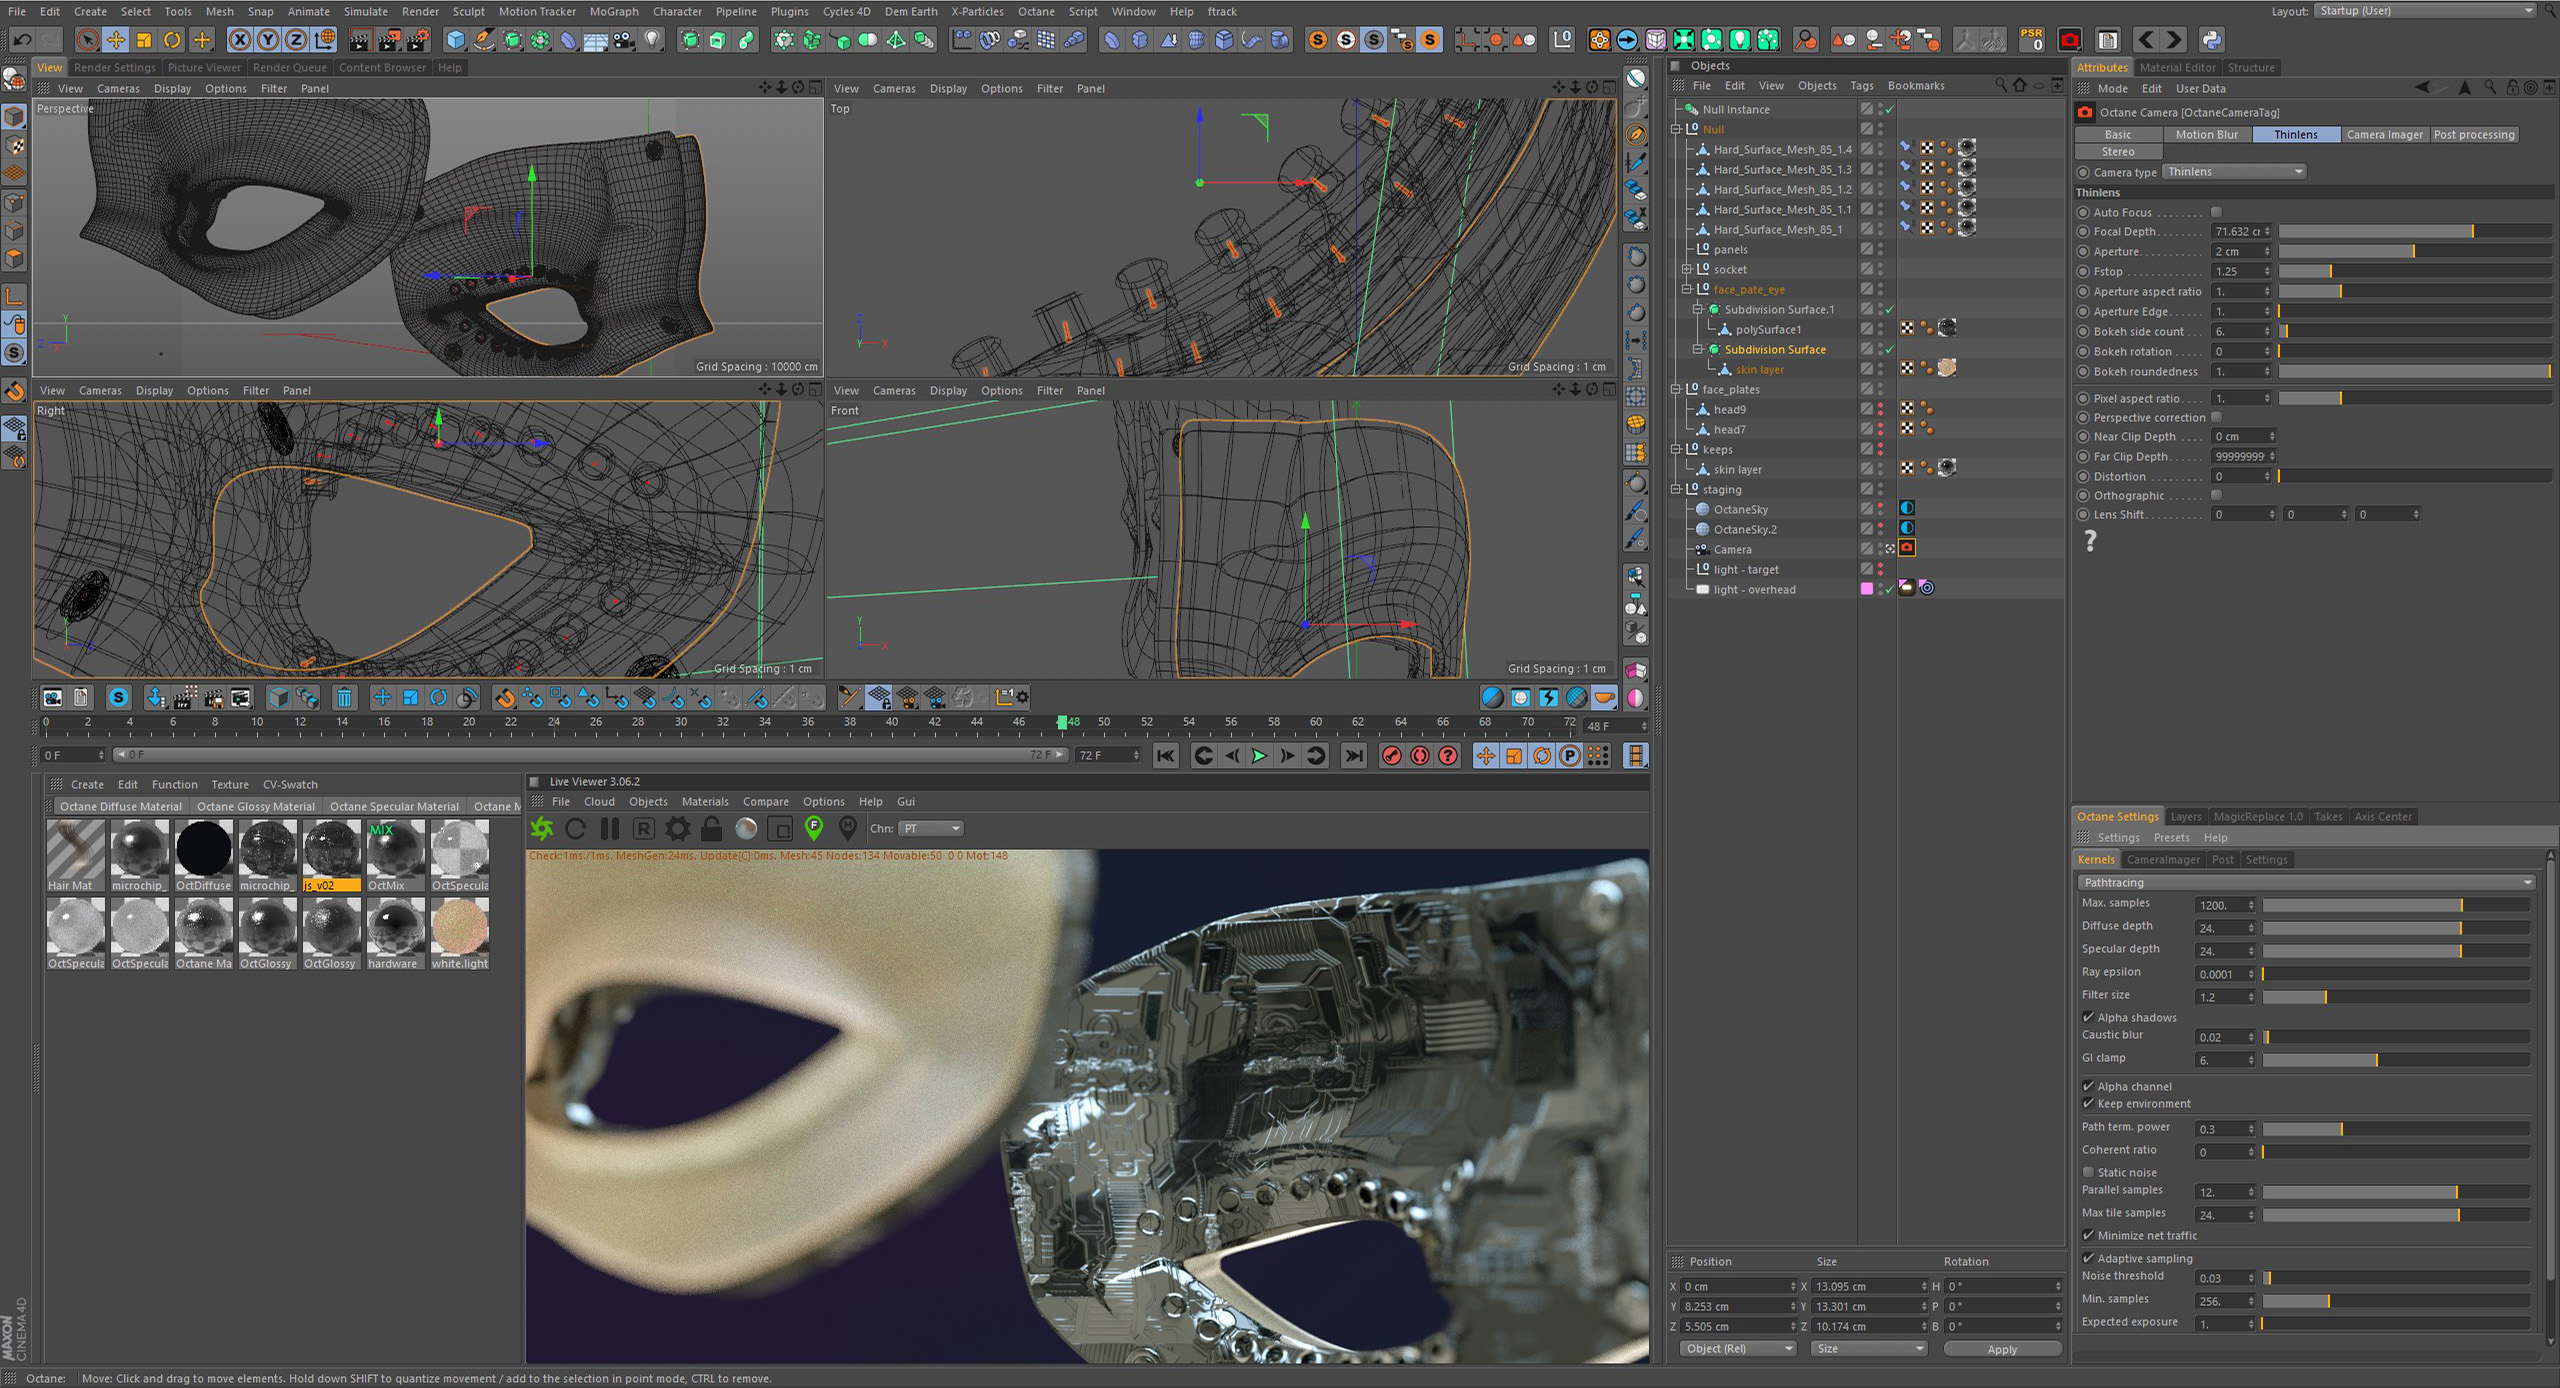
Task: Open the Camera type Thinlens dropdown
Action: tap(2235, 172)
